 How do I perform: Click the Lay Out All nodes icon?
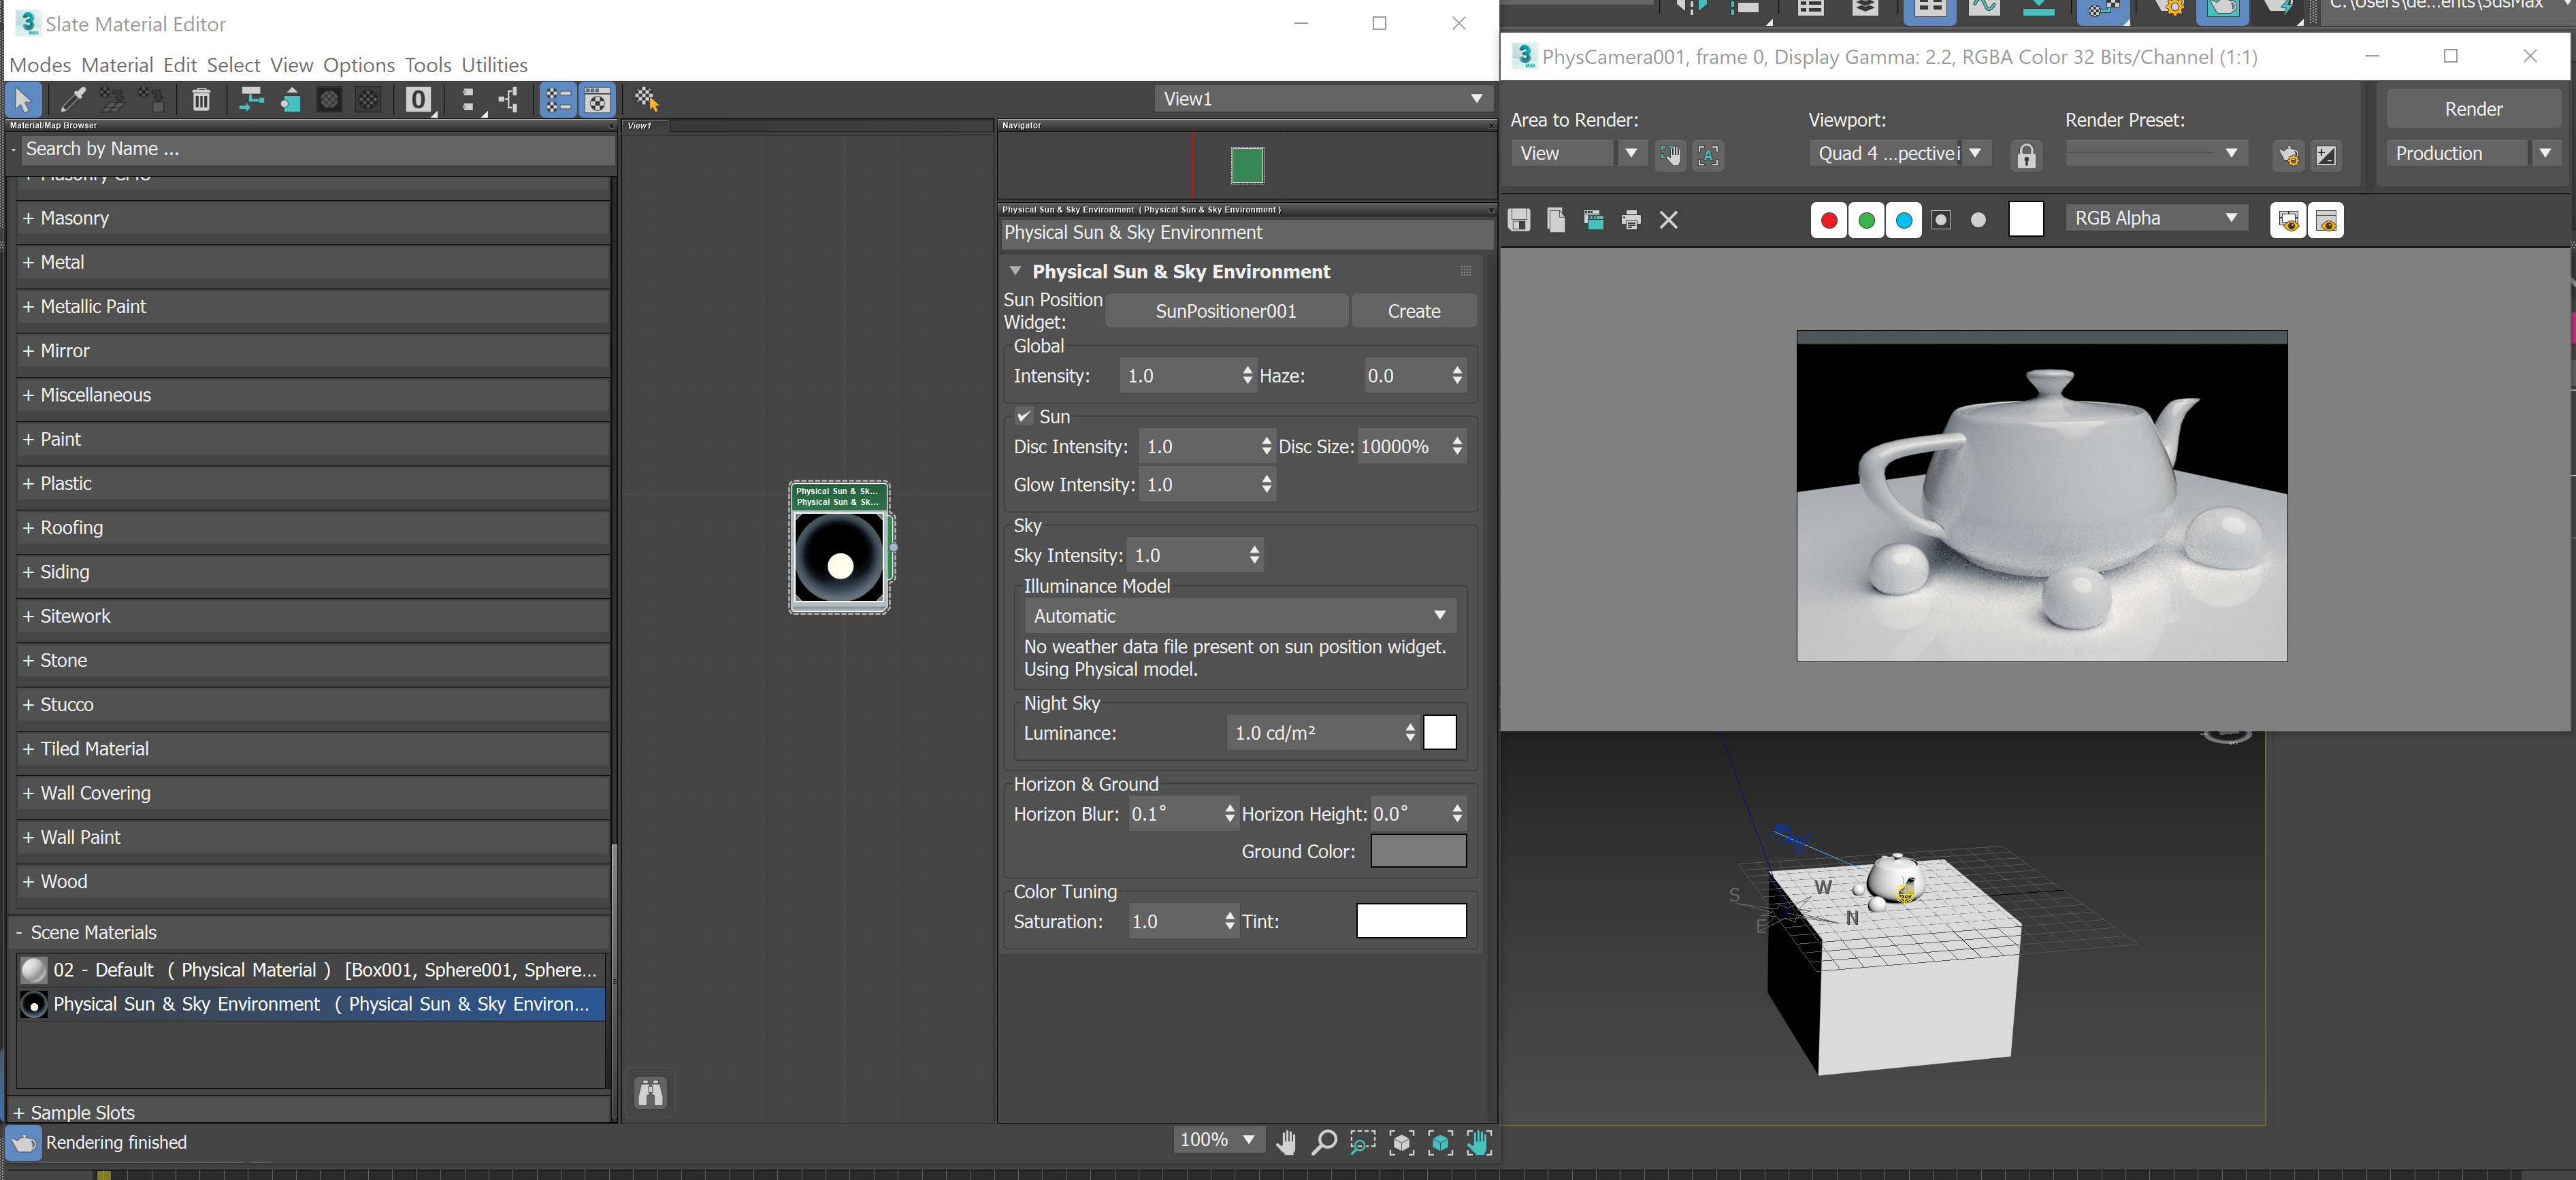[467, 99]
